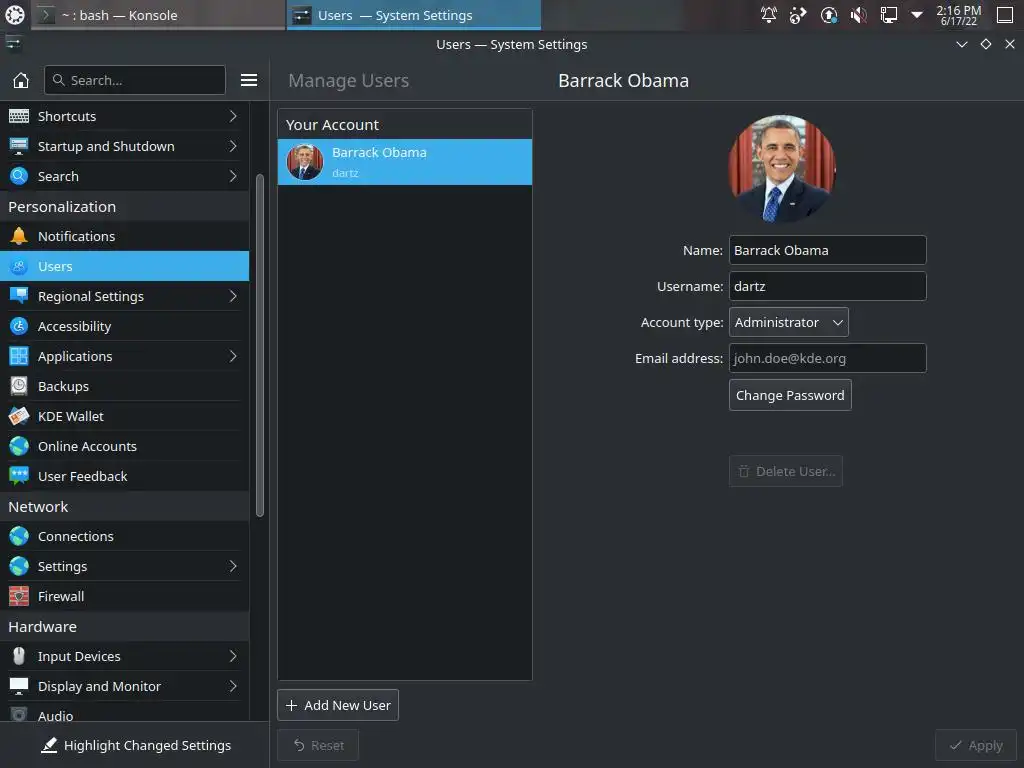
Task: Select Barrack Obama in user list
Action: 405,162
